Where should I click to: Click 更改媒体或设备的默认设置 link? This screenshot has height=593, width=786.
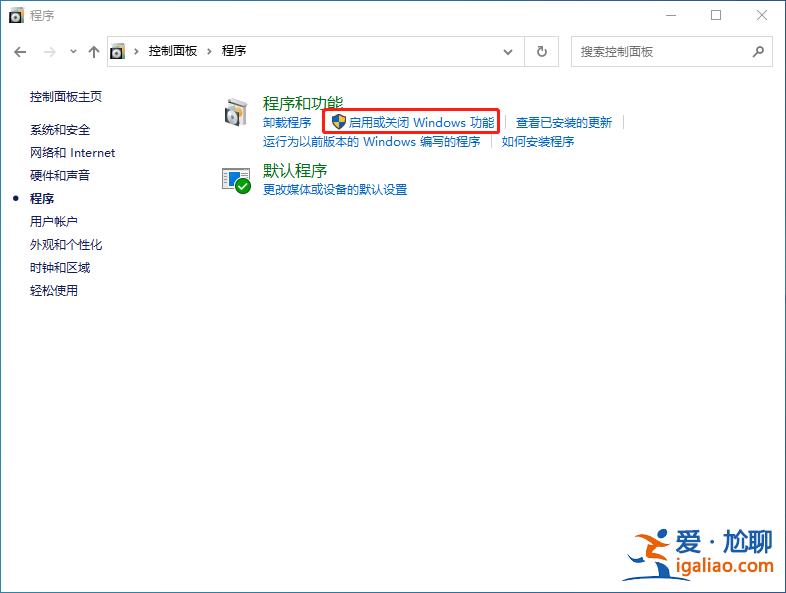tap(335, 189)
